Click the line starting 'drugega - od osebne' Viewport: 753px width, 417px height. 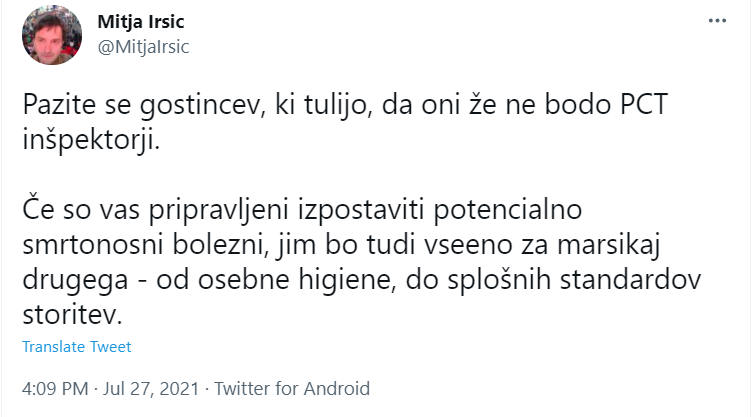pyautogui.click(x=362, y=280)
